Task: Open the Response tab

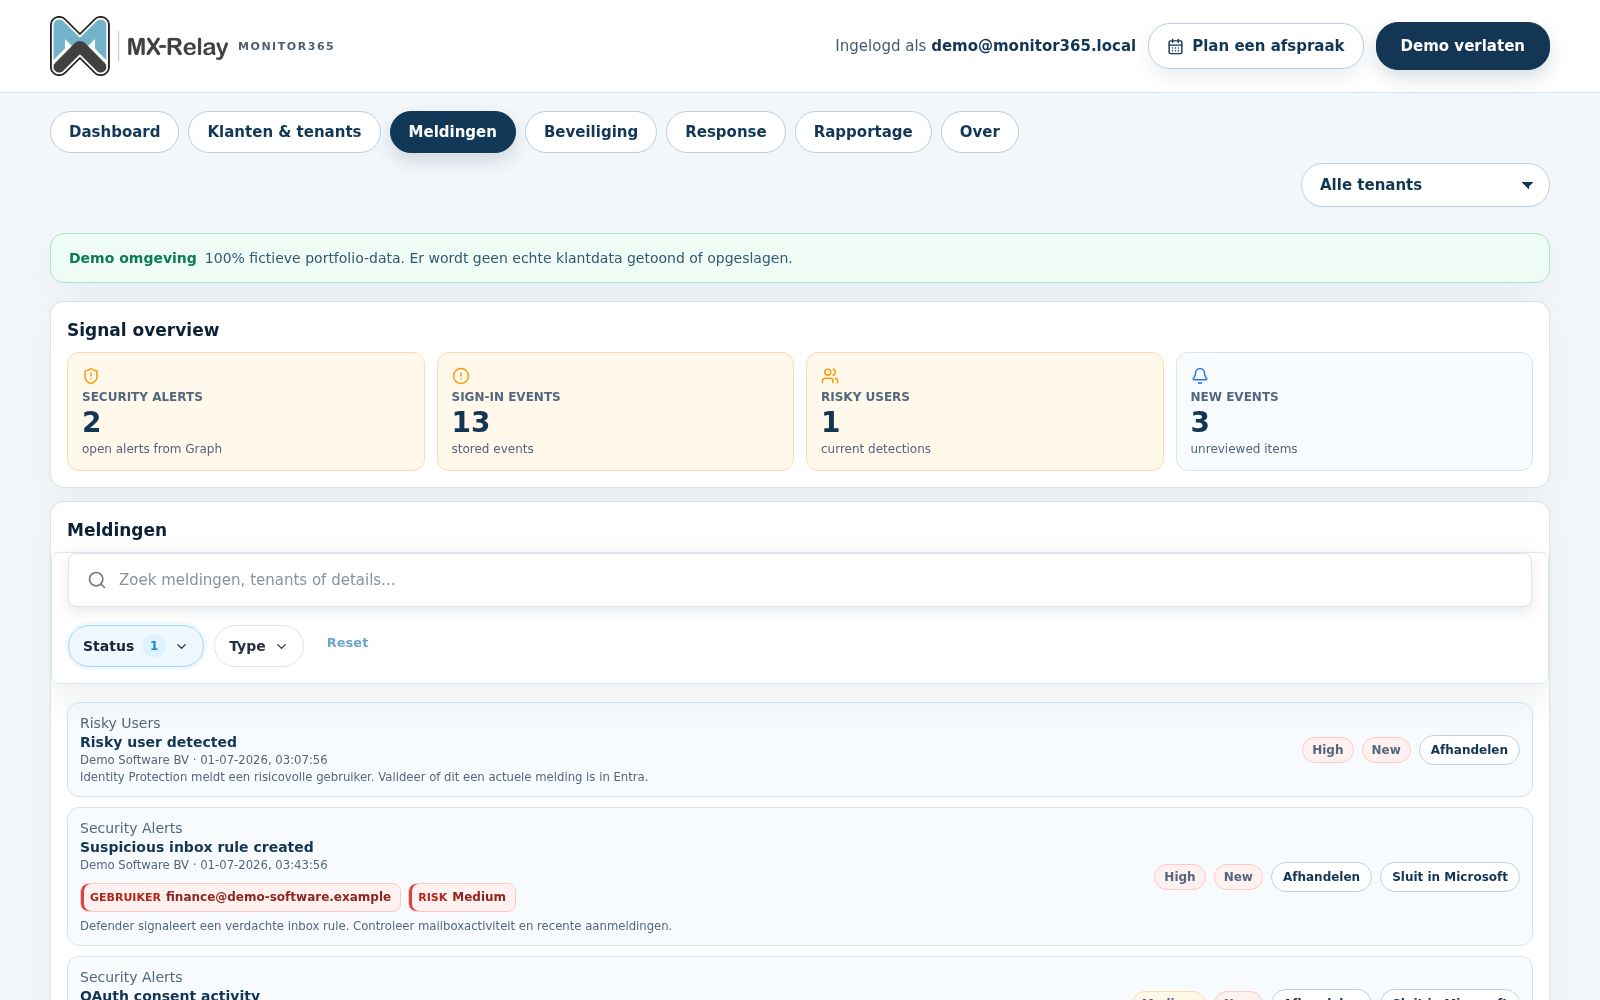Action: [726, 132]
